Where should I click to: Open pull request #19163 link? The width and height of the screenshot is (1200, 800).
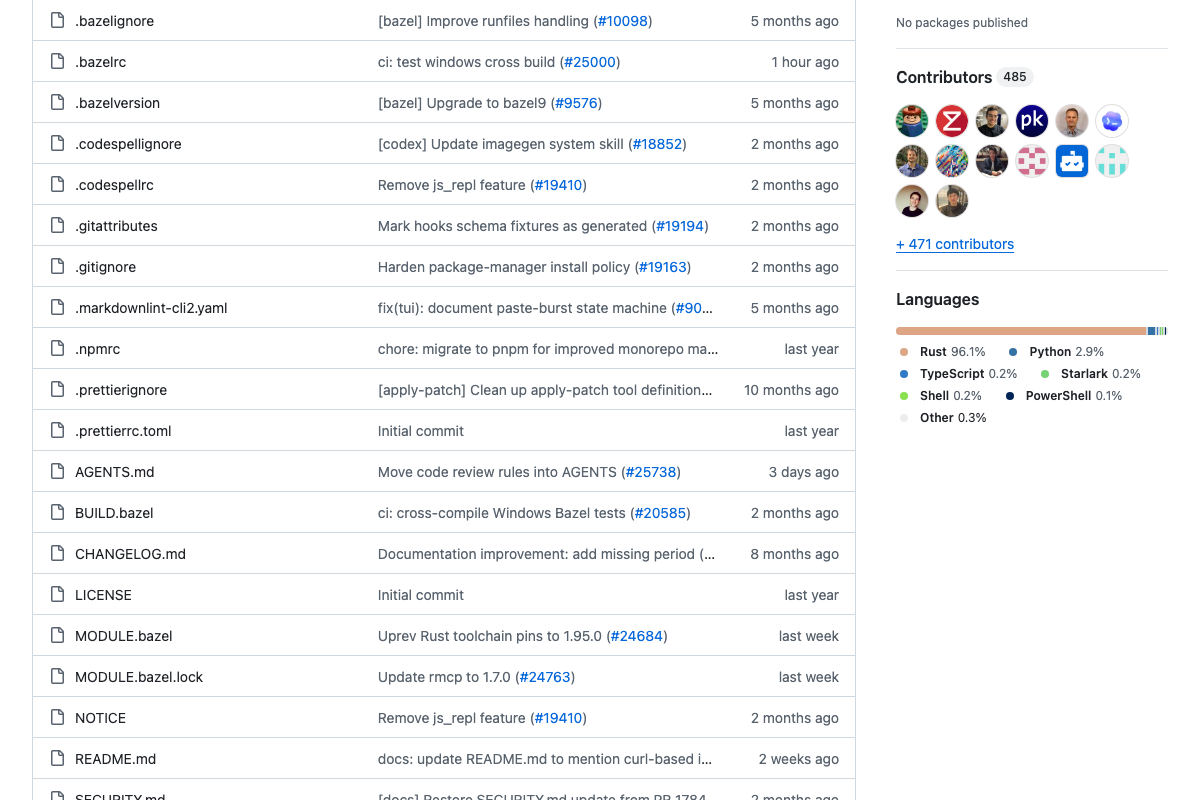[x=662, y=267]
